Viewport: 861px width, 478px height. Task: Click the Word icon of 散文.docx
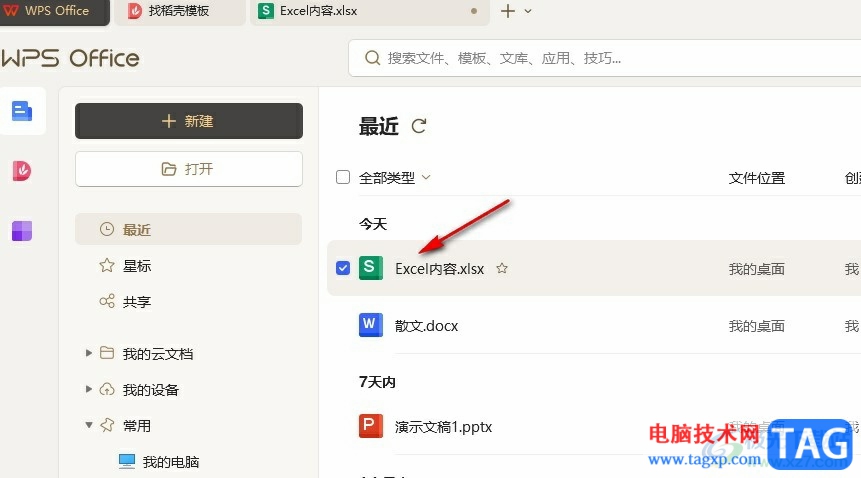pyautogui.click(x=371, y=325)
